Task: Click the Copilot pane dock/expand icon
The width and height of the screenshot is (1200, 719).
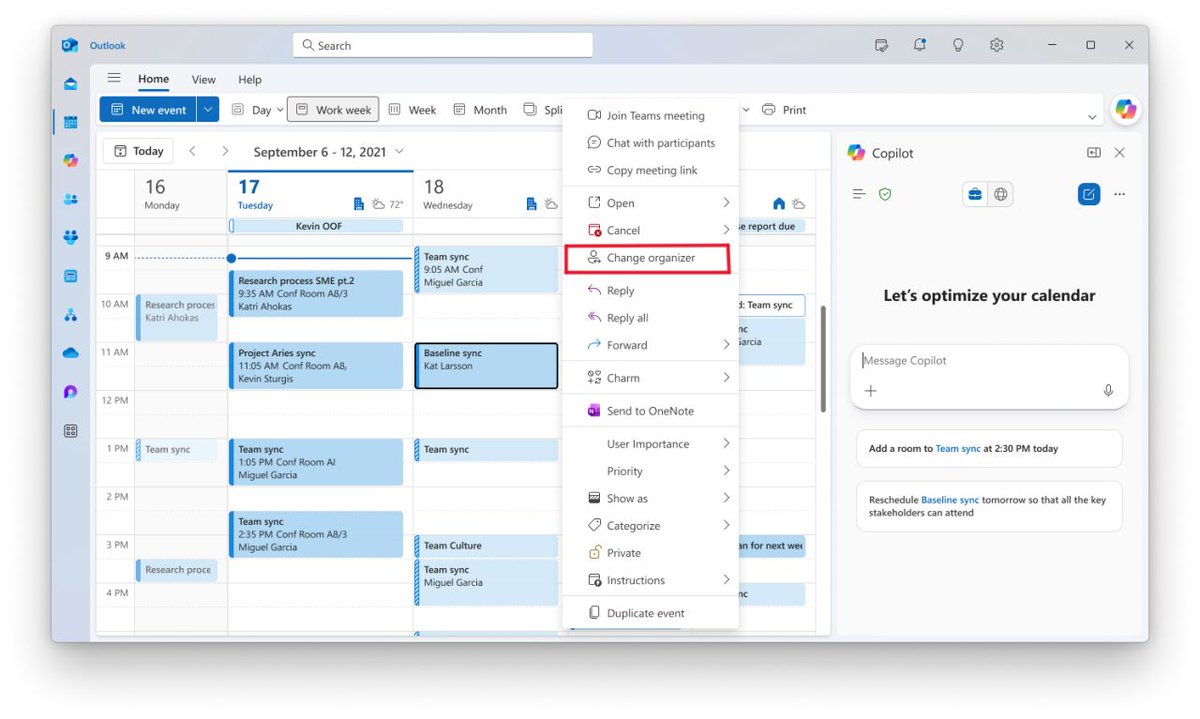Action: (x=1094, y=153)
